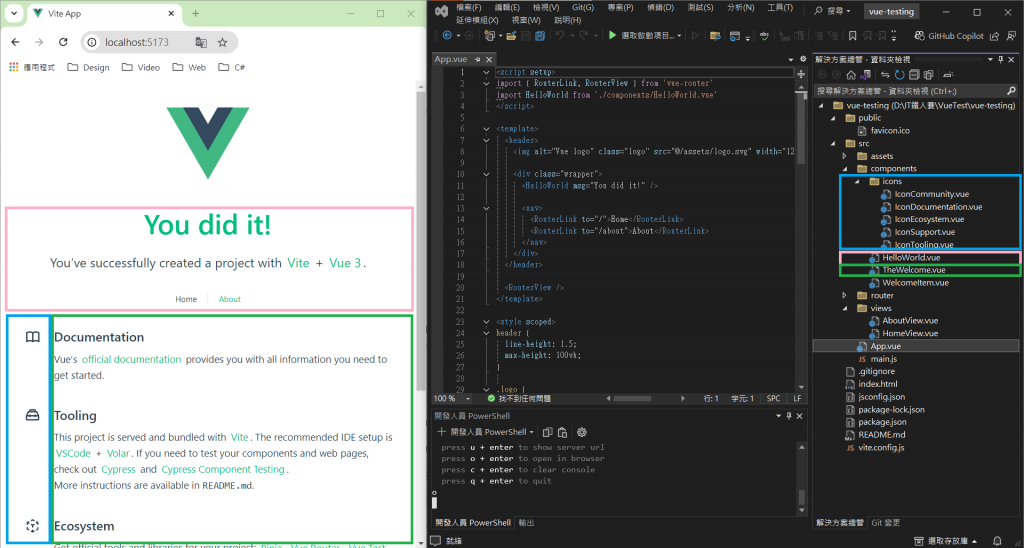
Task: Click the editor settings gear icon
Action: pos(803,59)
